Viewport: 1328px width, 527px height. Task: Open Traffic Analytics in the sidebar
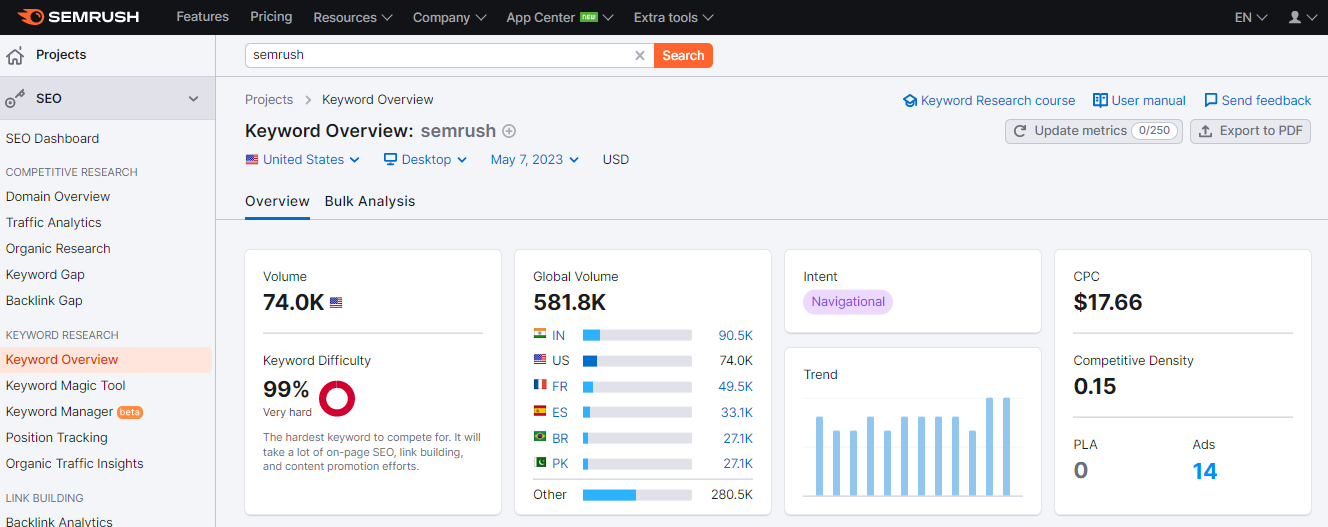tap(54, 223)
